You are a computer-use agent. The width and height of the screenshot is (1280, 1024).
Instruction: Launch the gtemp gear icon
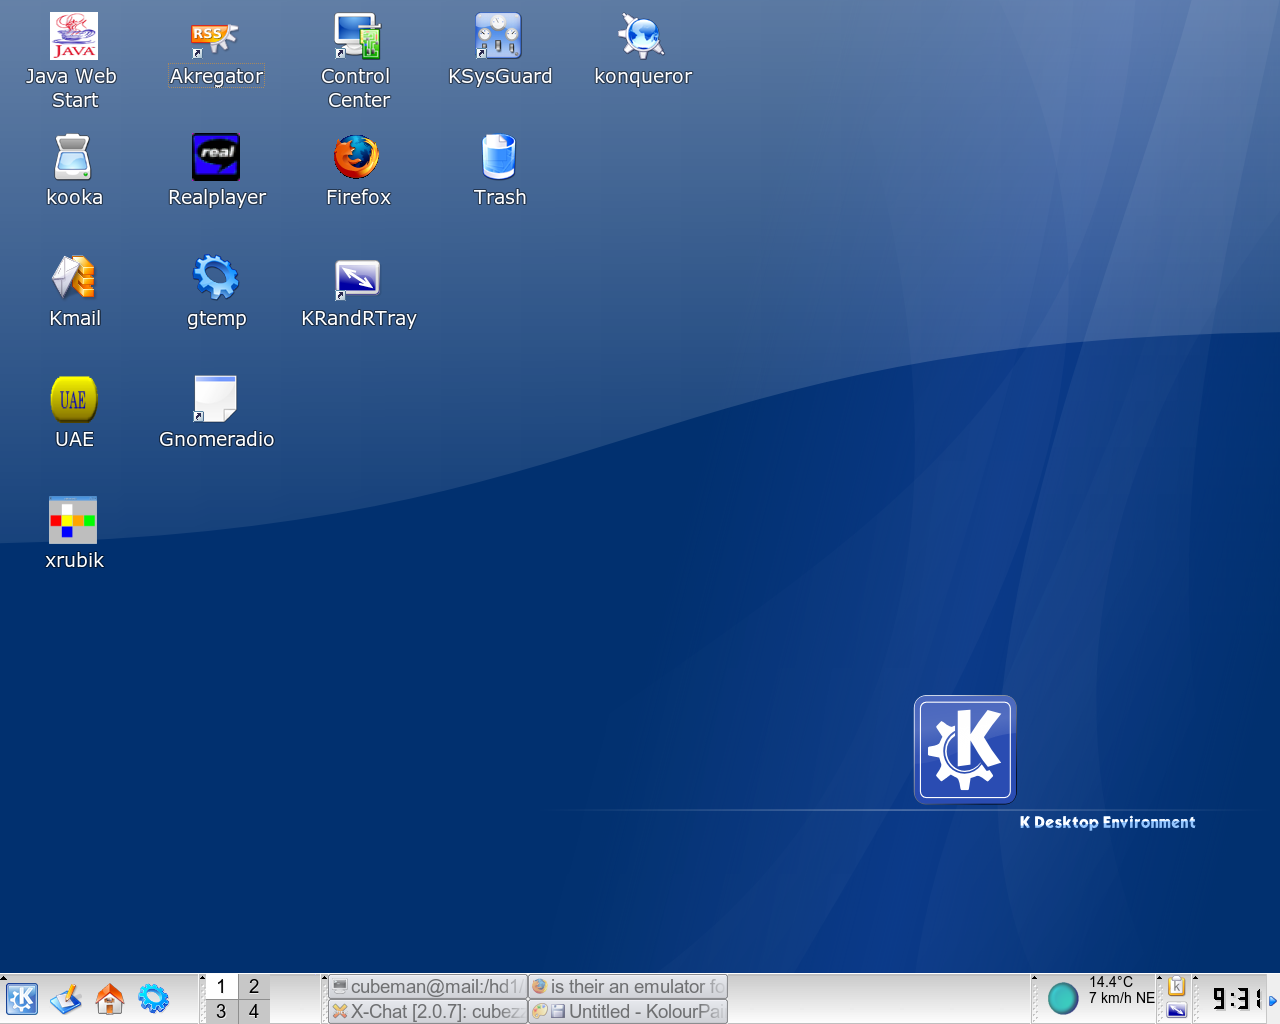(x=216, y=279)
